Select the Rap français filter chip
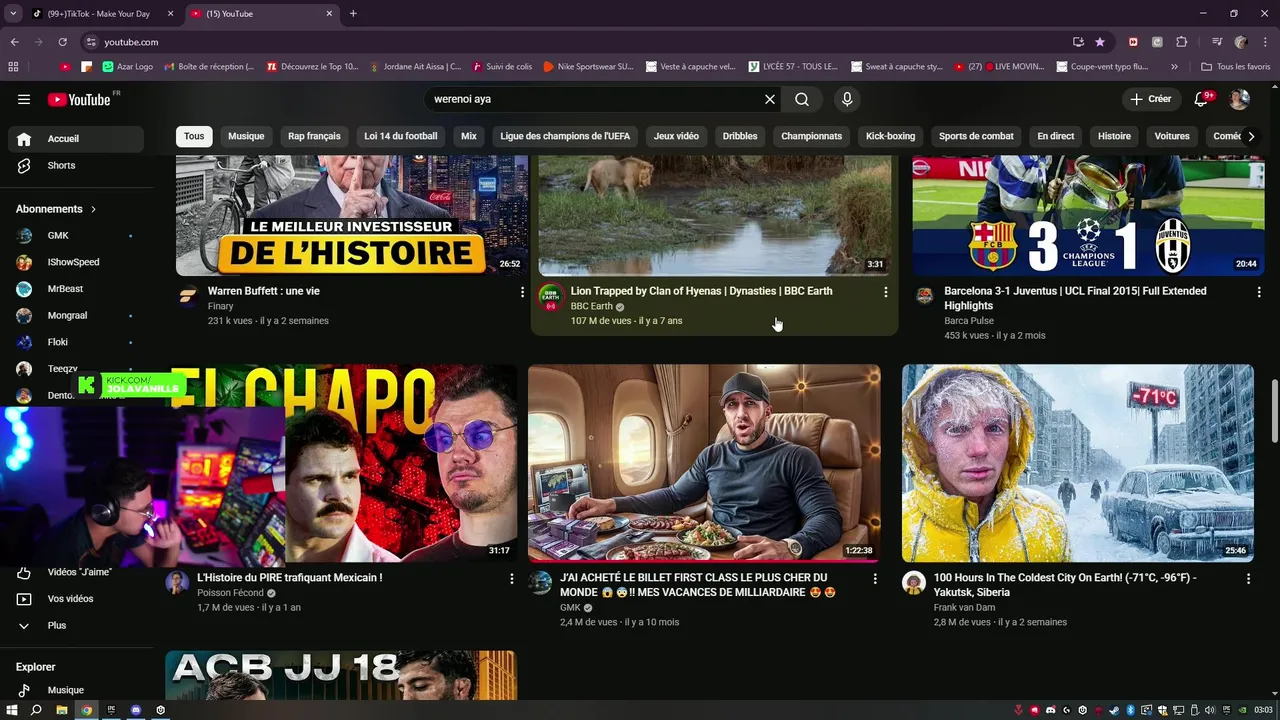Viewport: 1280px width, 720px height. point(314,136)
